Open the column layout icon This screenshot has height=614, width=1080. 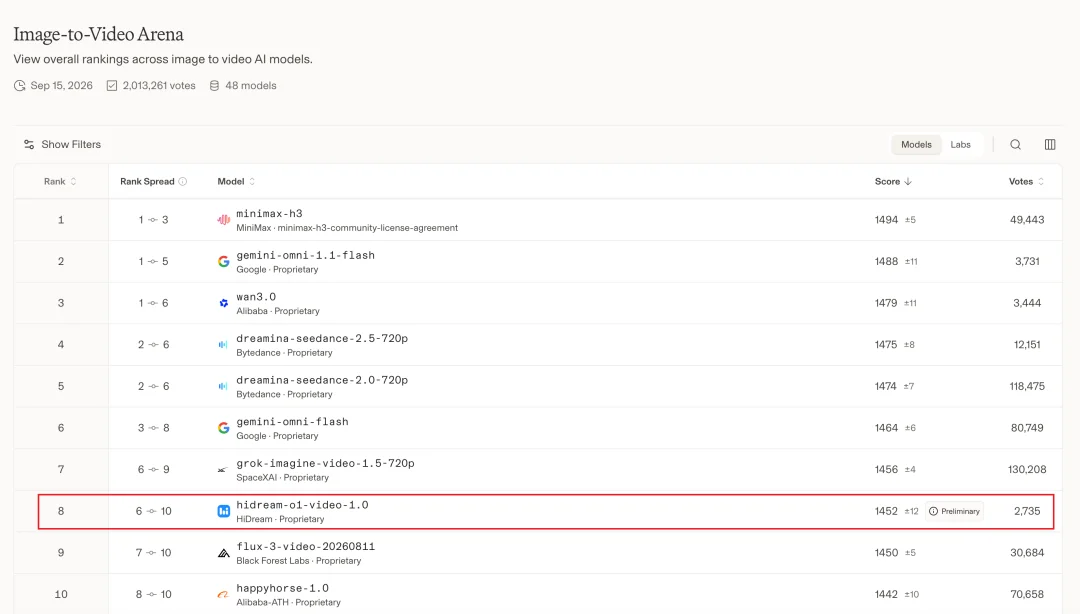[x=1050, y=145]
